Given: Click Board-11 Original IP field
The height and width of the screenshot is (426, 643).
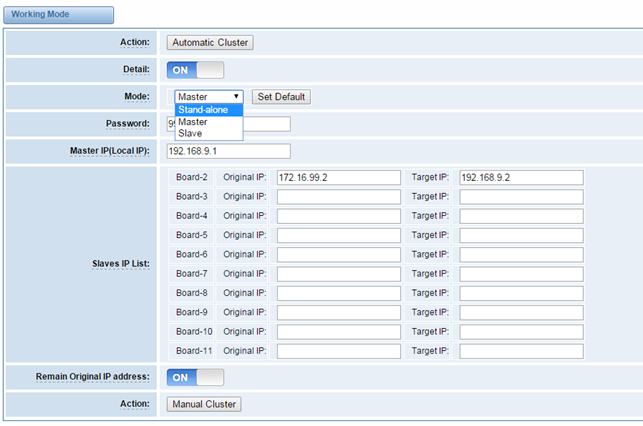Looking at the screenshot, I should pos(339,351).
